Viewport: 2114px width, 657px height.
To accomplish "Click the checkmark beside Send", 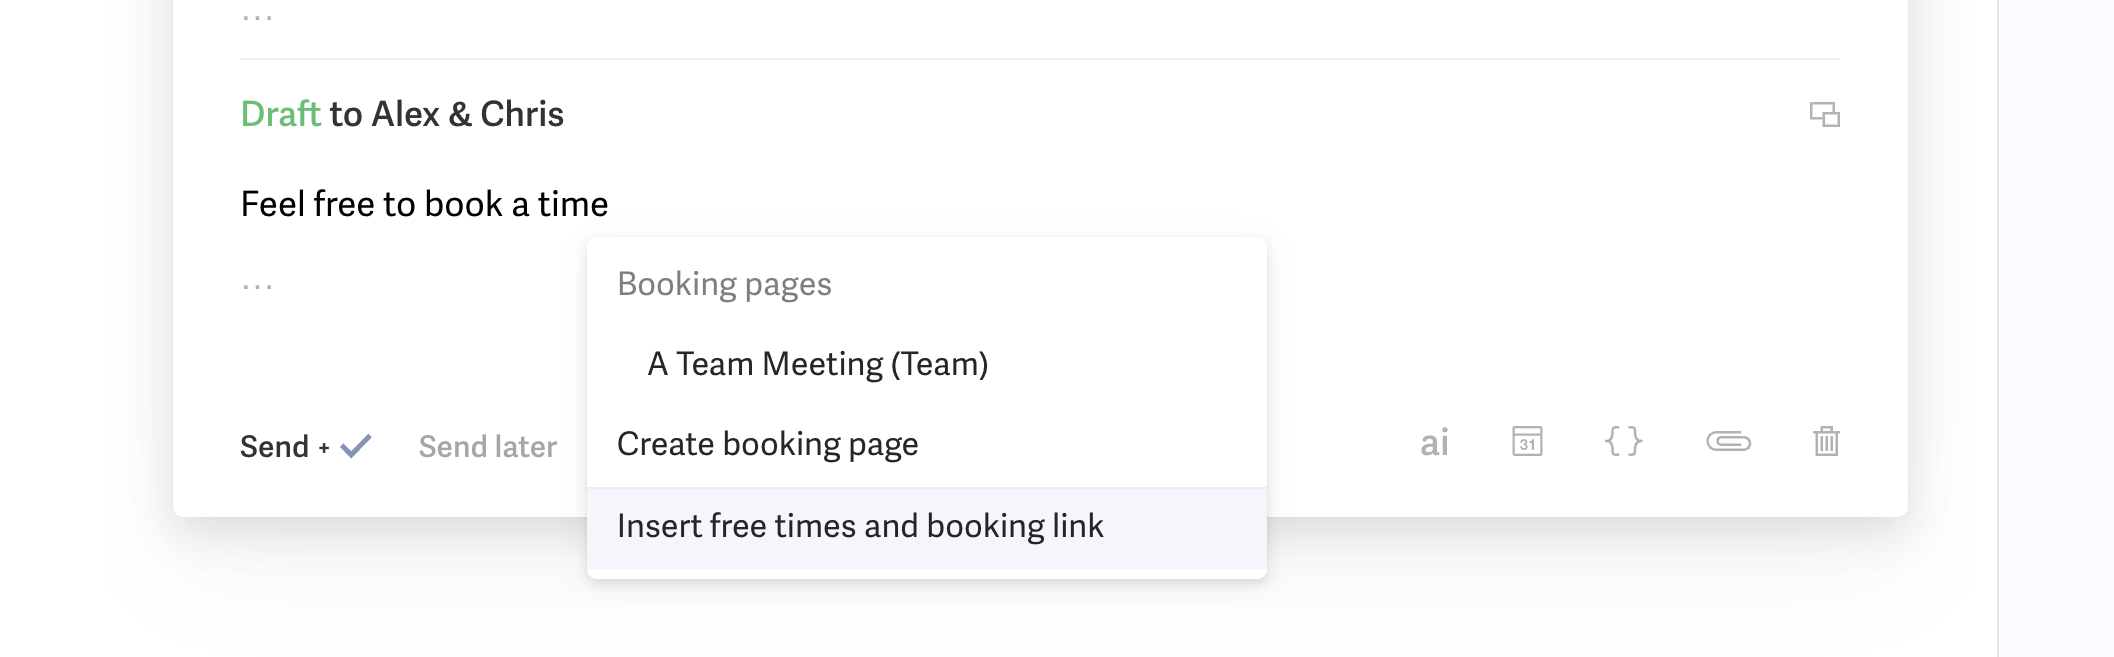I will coord(353,446).
